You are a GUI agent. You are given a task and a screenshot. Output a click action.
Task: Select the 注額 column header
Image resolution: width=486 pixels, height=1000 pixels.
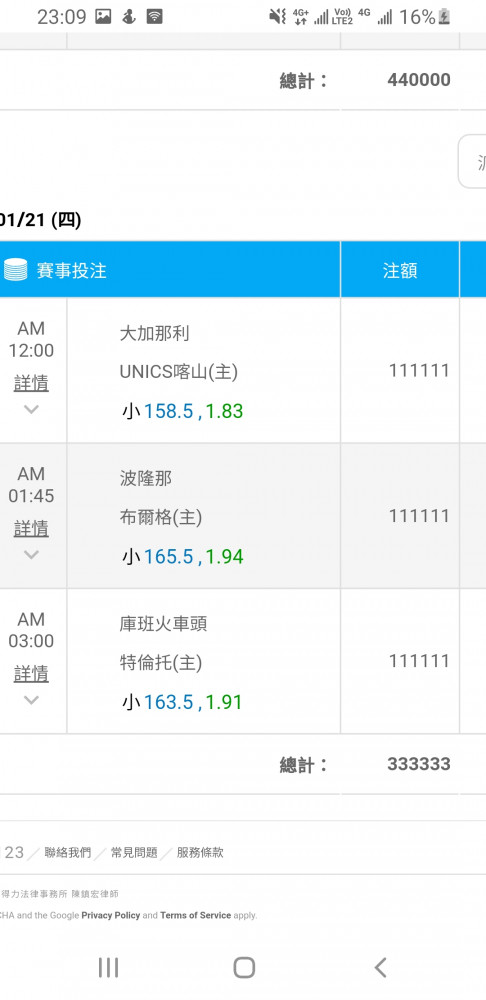[x=400, y=270]
